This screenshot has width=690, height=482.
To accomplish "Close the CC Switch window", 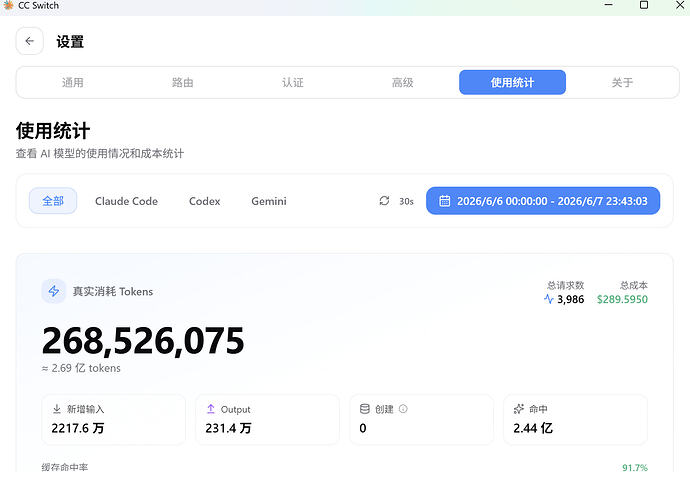I will [x=680, y=5].
